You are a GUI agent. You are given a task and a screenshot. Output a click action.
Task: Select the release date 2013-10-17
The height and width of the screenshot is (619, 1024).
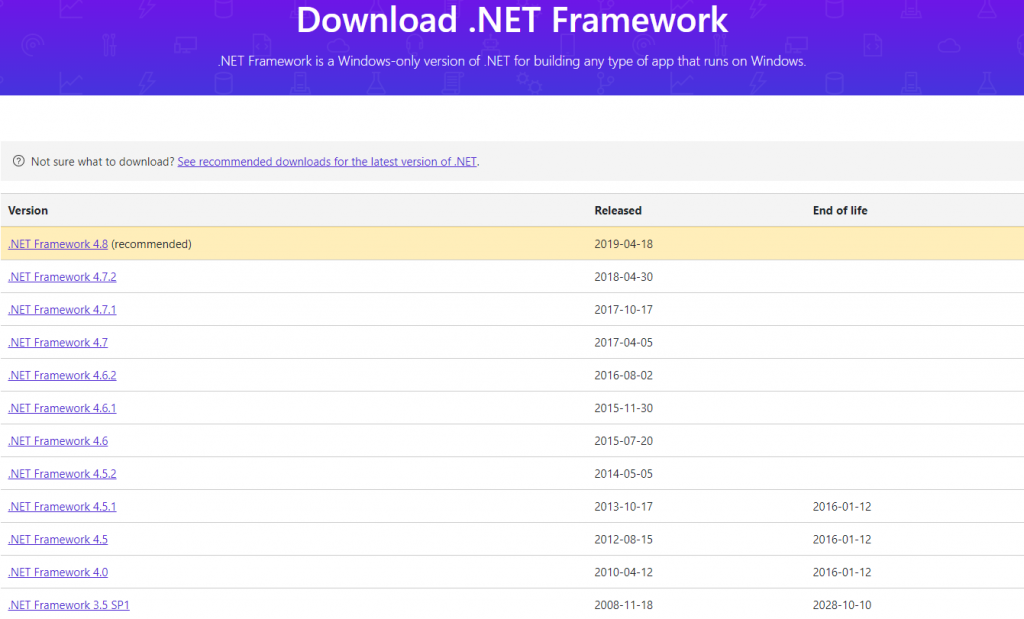pos(623,507)
